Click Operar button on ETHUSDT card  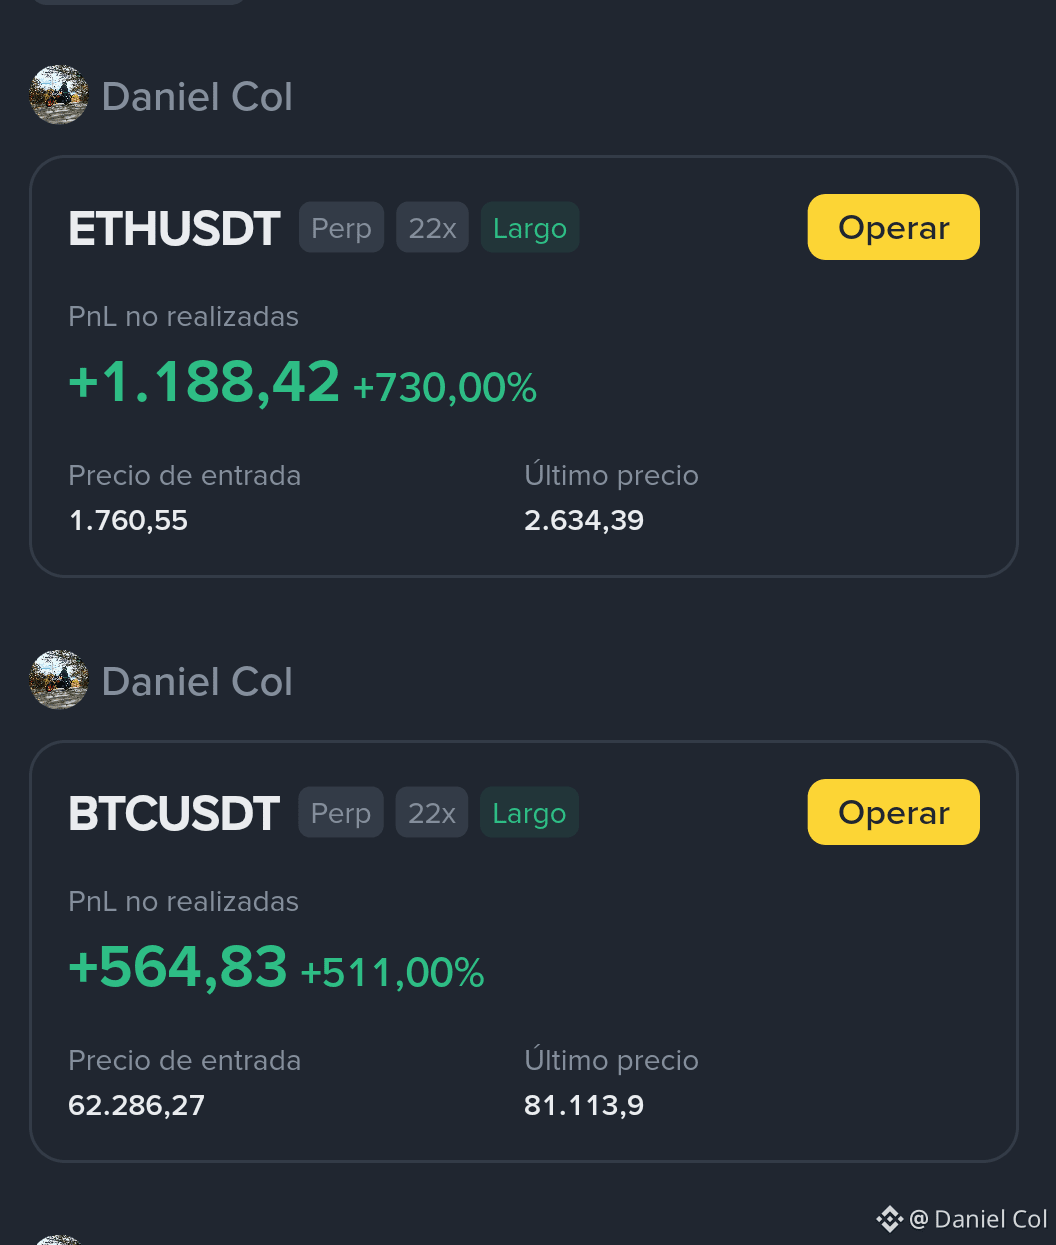(x=893, y=227)
